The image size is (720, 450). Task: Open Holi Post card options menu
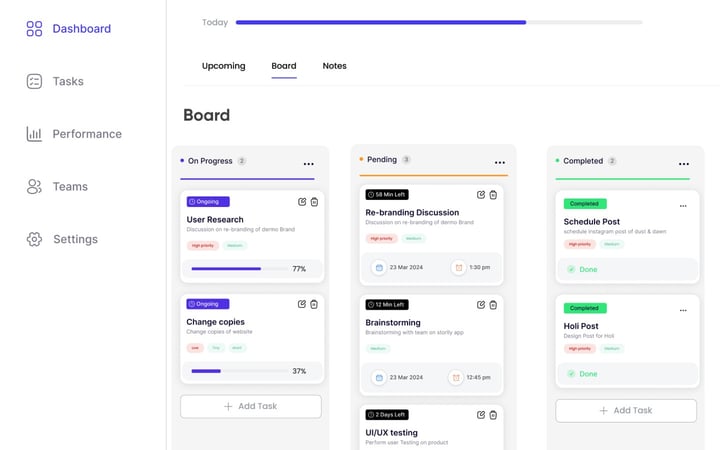pos(683,310)
